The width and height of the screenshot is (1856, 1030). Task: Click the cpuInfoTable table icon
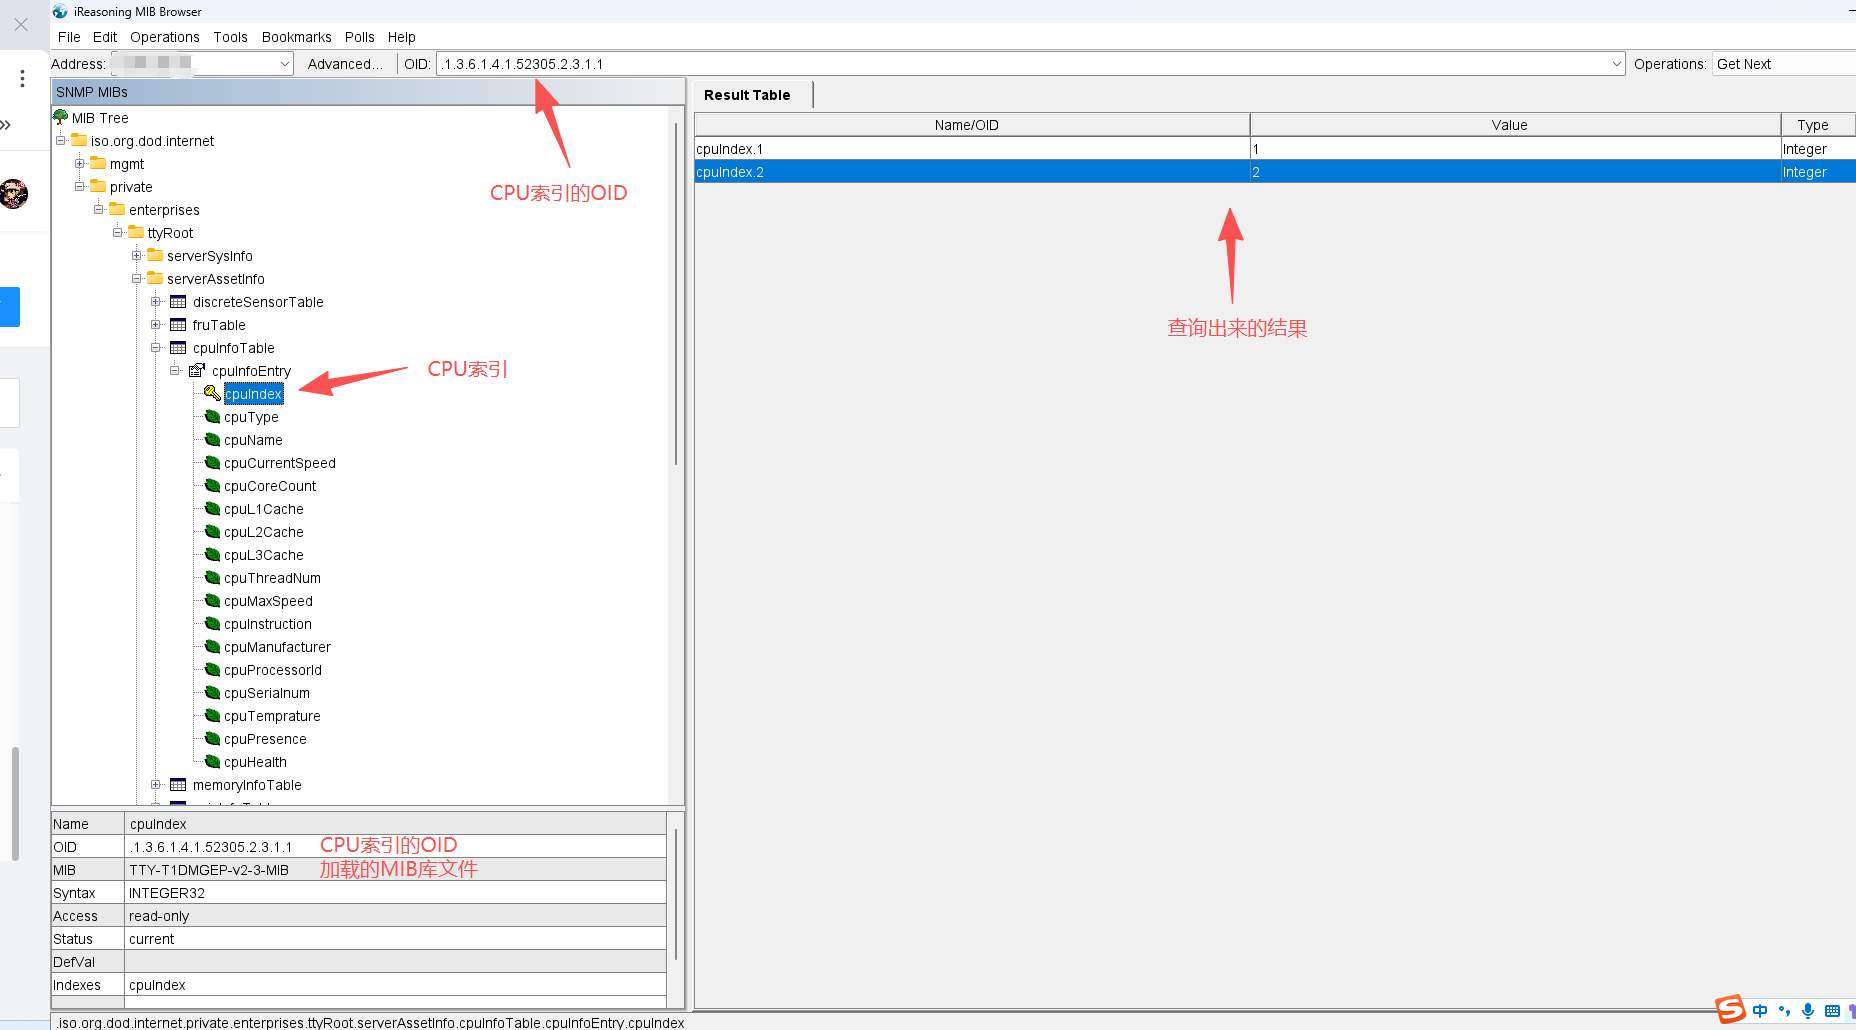pyautogui.click(x=178, y=347)
